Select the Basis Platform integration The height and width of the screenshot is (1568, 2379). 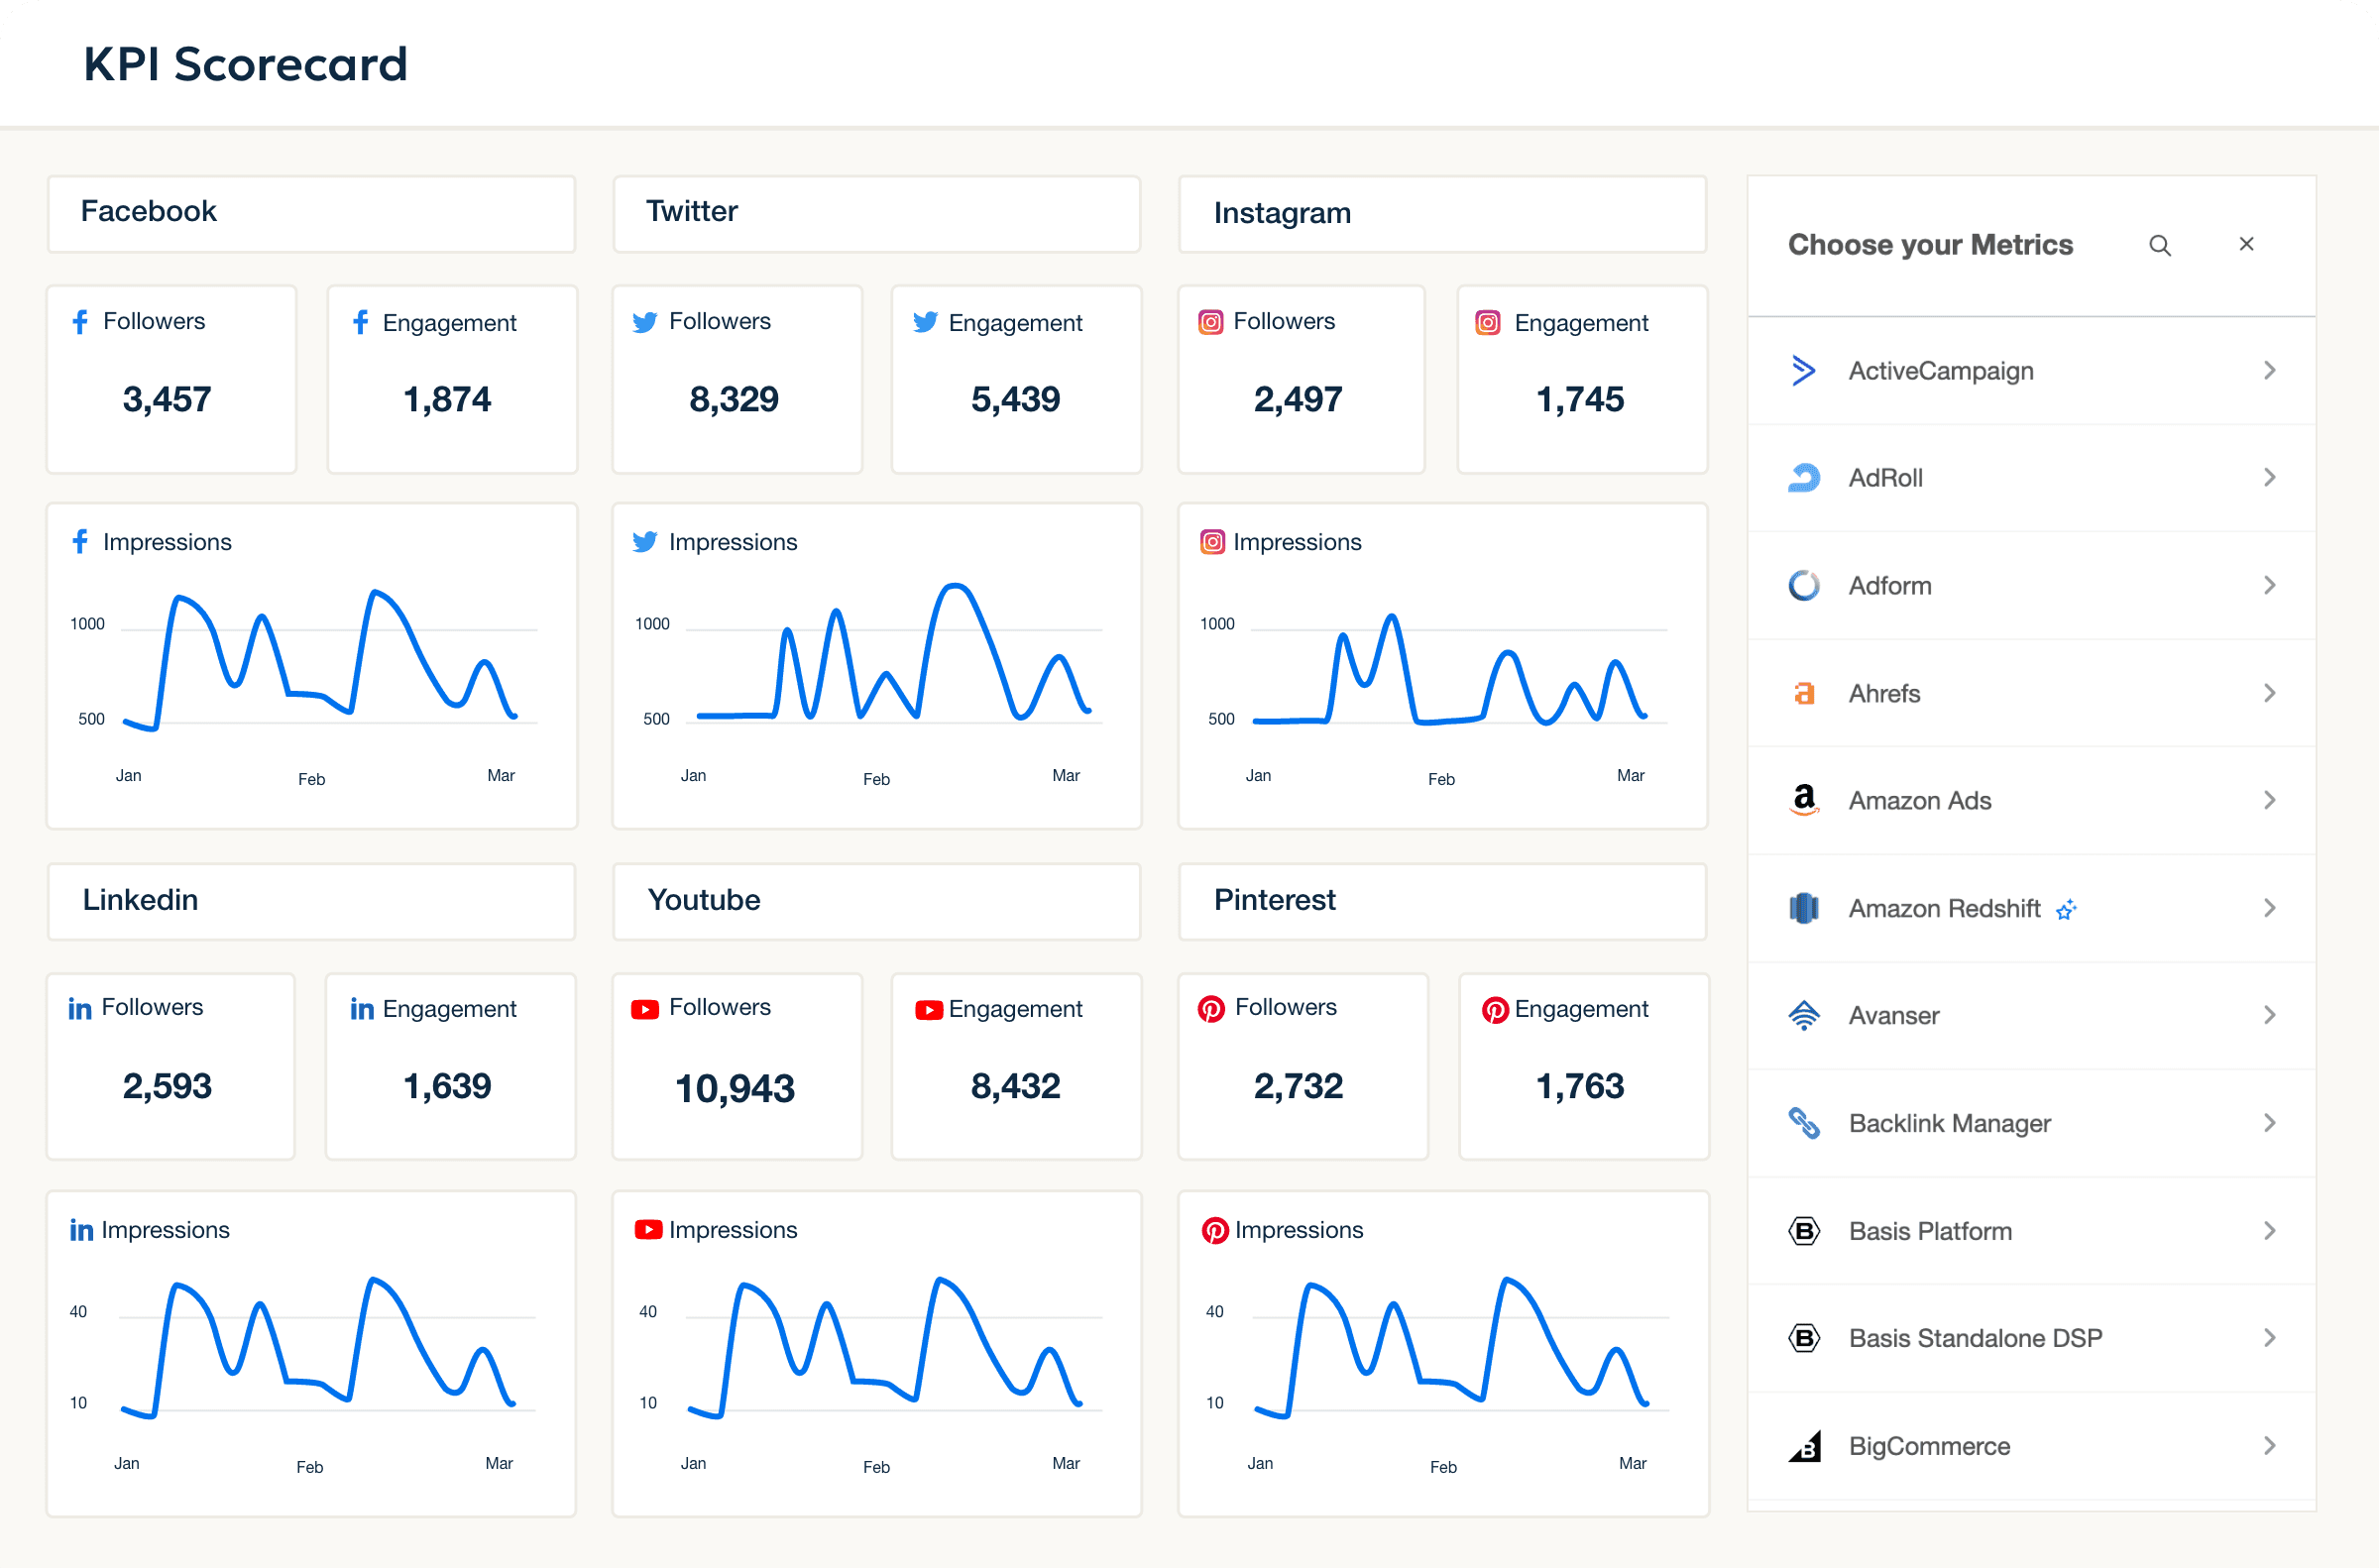pyautogui.click(x=1930, y=1230)
